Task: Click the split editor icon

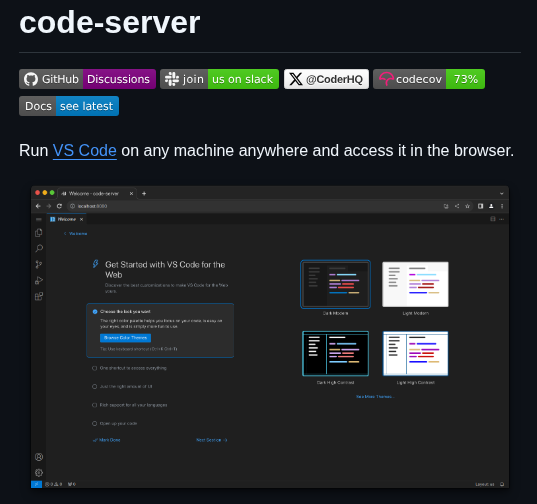Action: pos(493,219)
